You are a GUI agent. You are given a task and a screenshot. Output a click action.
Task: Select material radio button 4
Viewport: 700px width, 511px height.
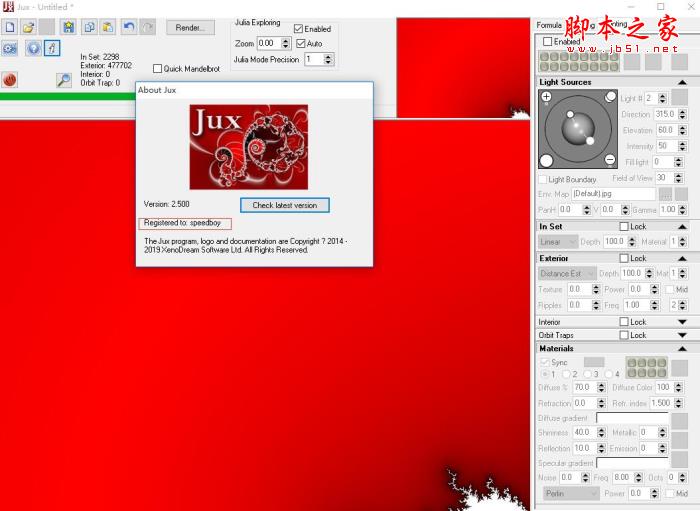pyautogui.click(x=609, y=374)
